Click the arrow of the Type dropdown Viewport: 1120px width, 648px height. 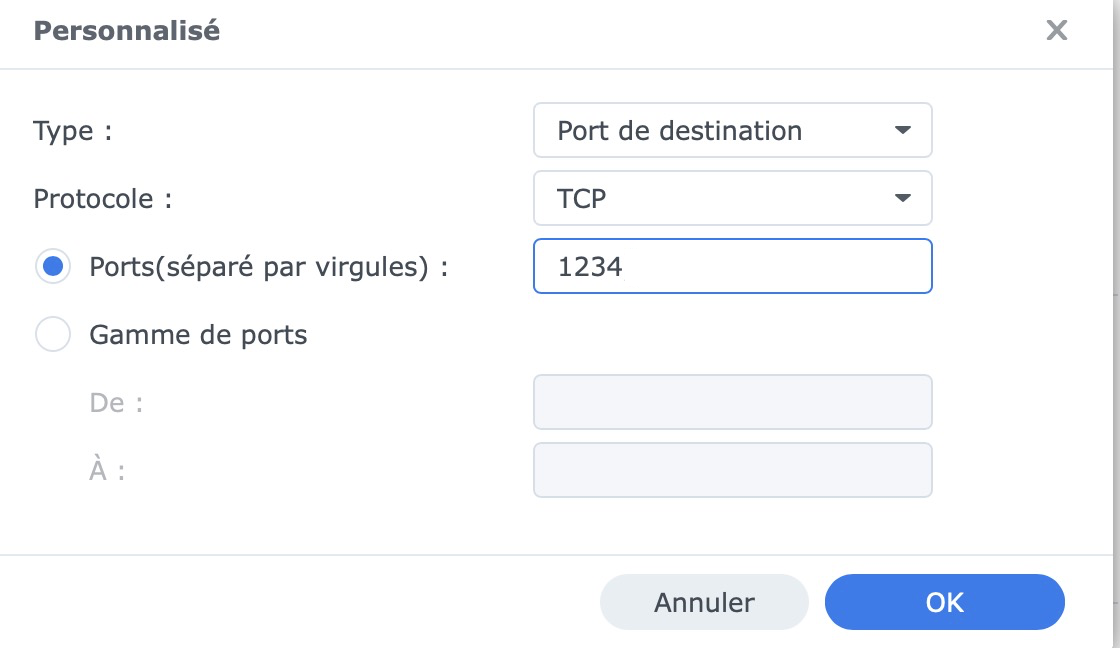tap(902, 131)
